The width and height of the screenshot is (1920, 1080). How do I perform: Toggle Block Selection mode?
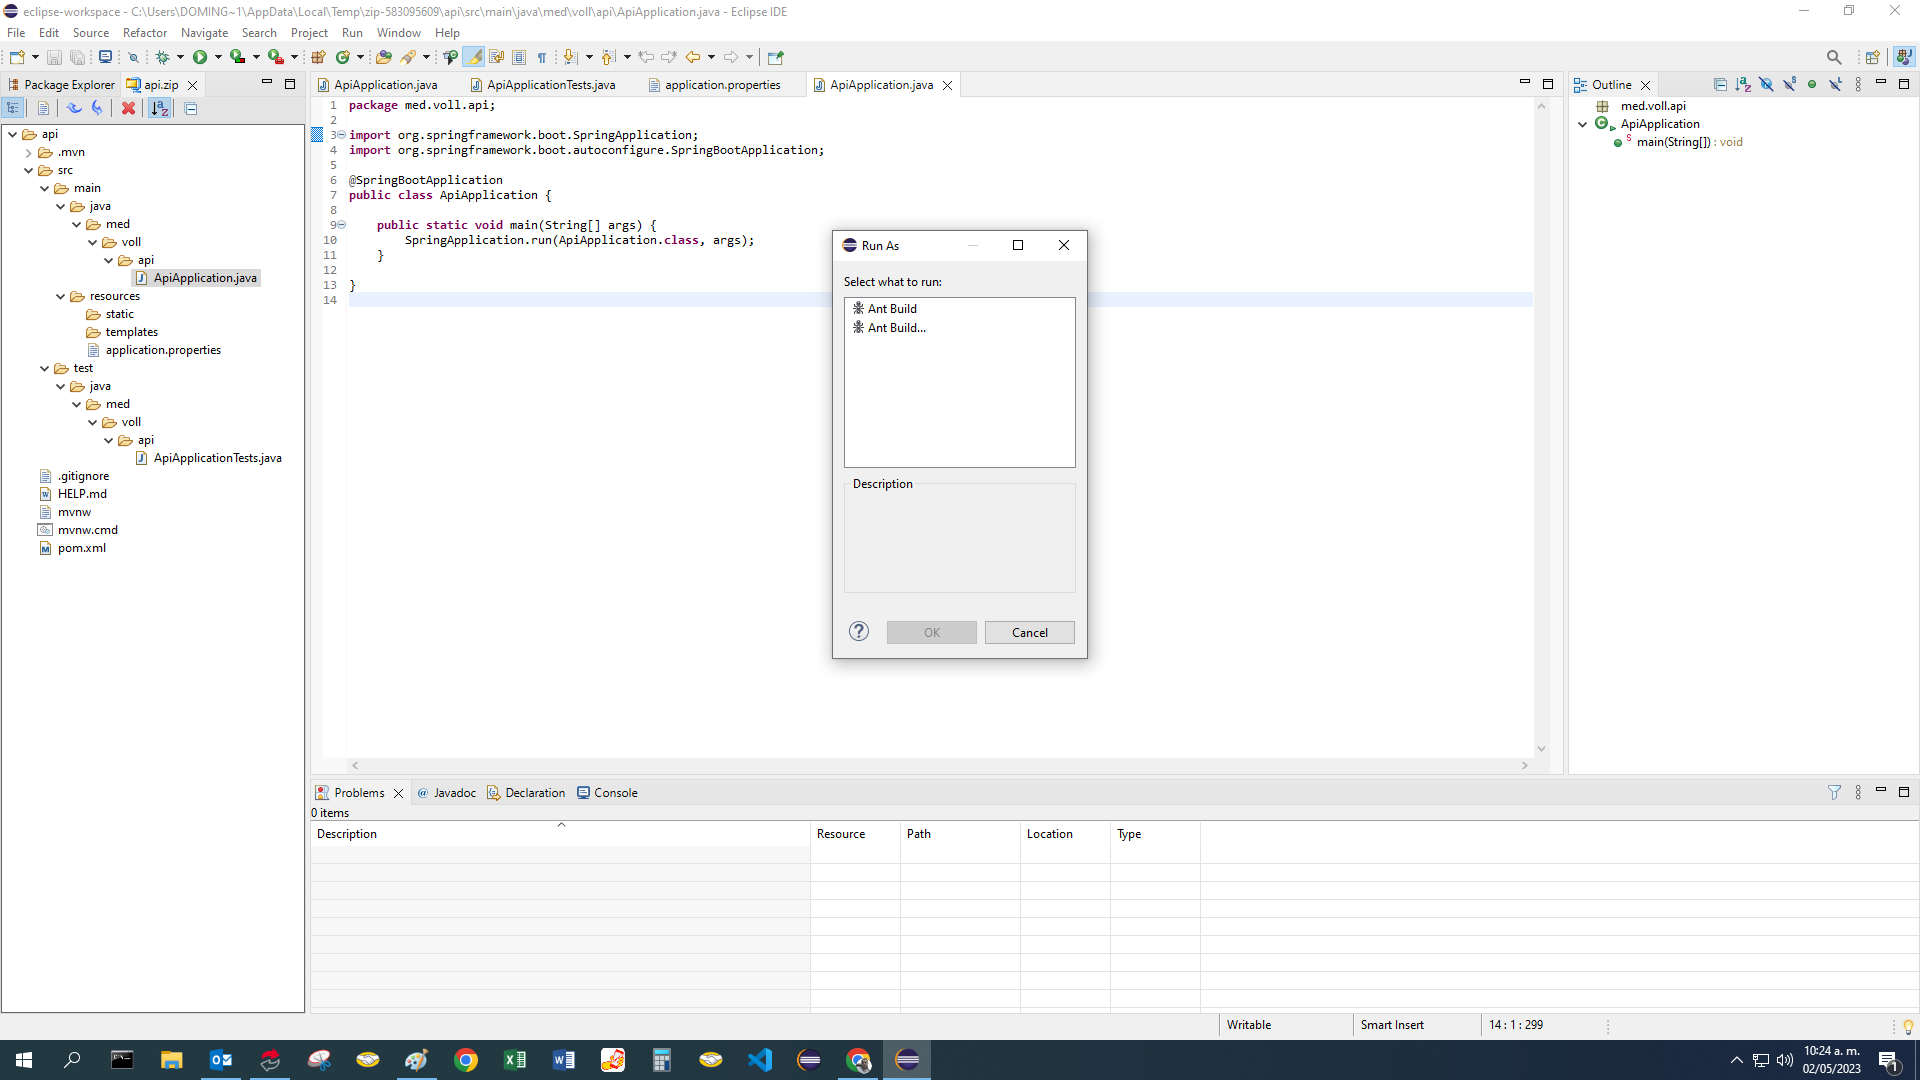(x=519, y=57)
